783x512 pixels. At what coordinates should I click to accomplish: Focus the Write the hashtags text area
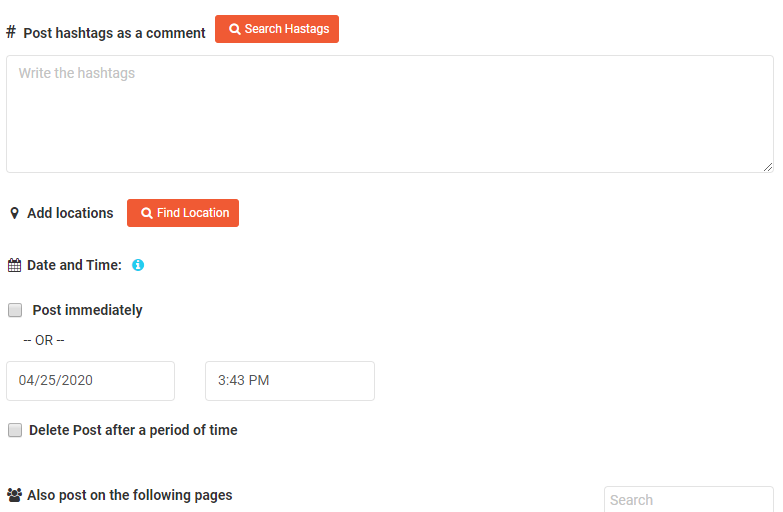coord(390,114)
